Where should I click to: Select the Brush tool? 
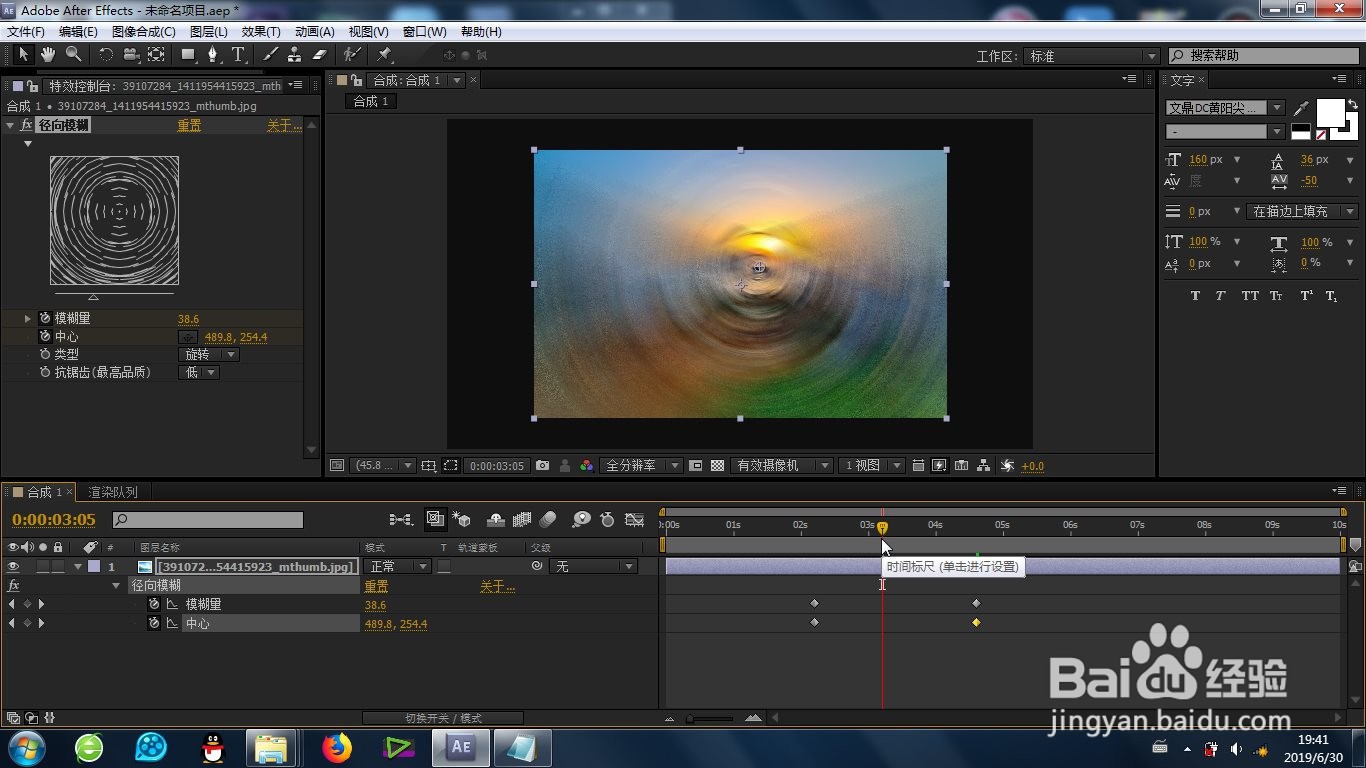(x=270, y=54)
